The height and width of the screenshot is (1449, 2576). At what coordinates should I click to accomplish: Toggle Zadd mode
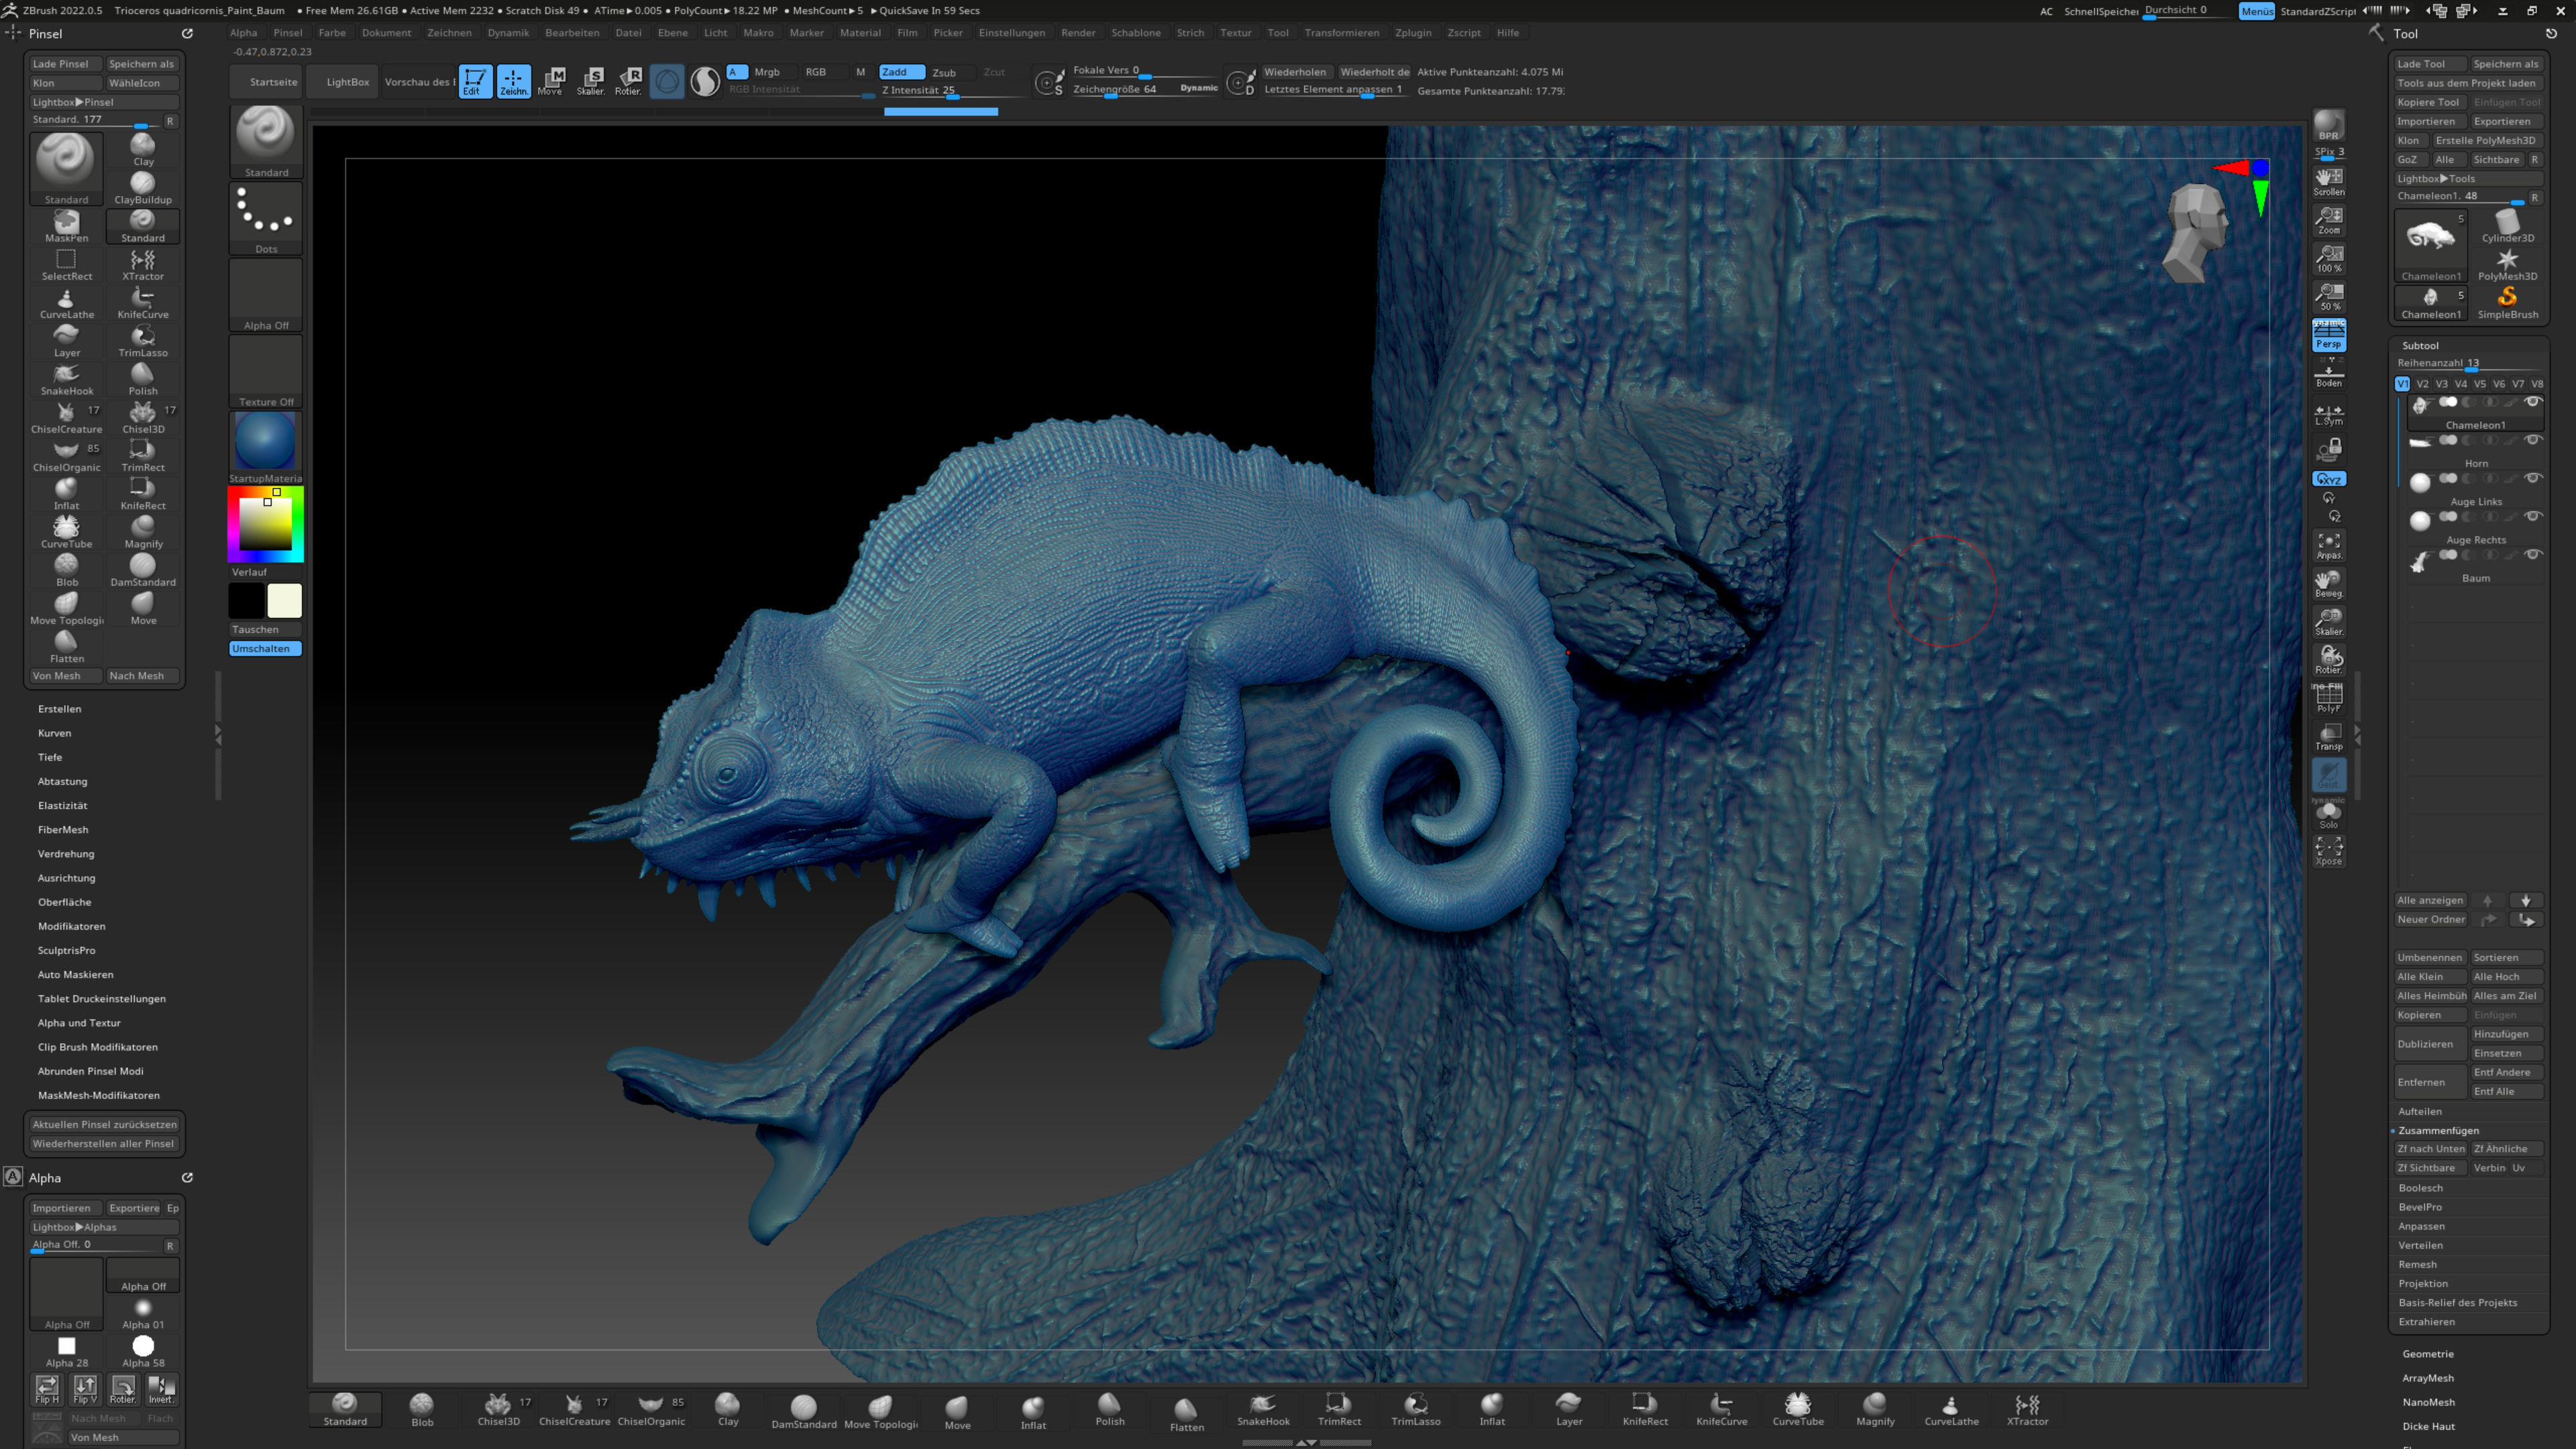click(x=901, y=72)
